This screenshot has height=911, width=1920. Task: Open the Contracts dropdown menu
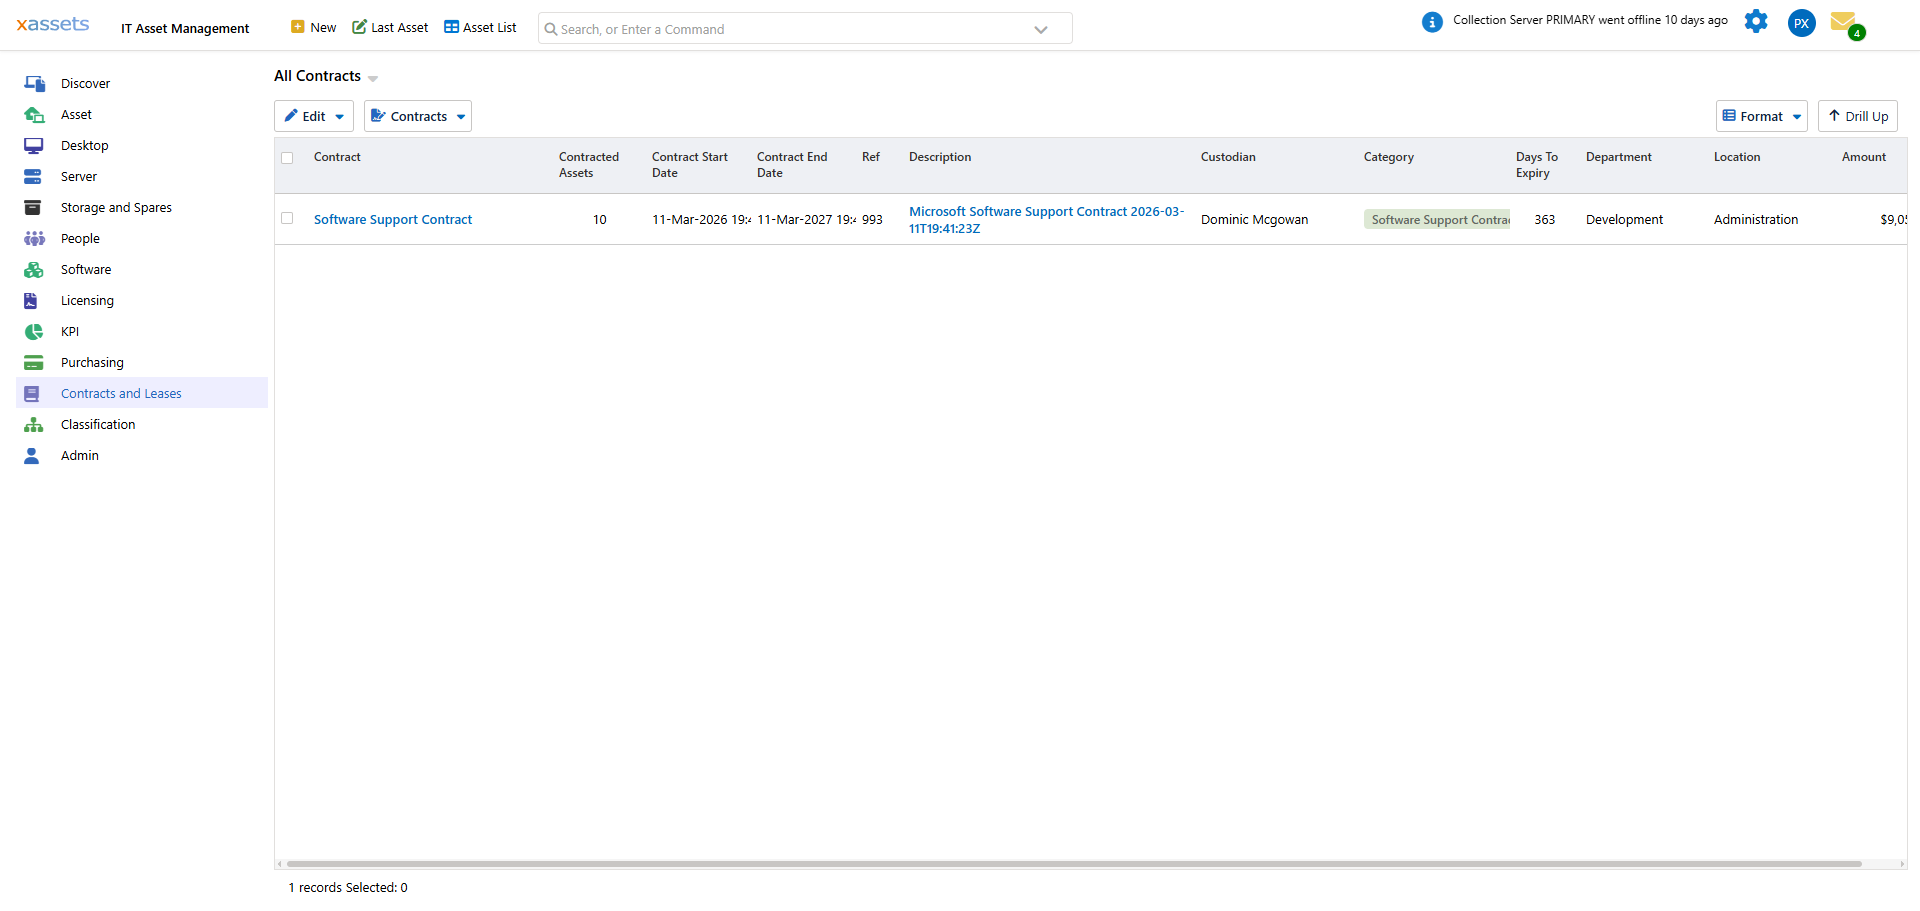(418, 117)
